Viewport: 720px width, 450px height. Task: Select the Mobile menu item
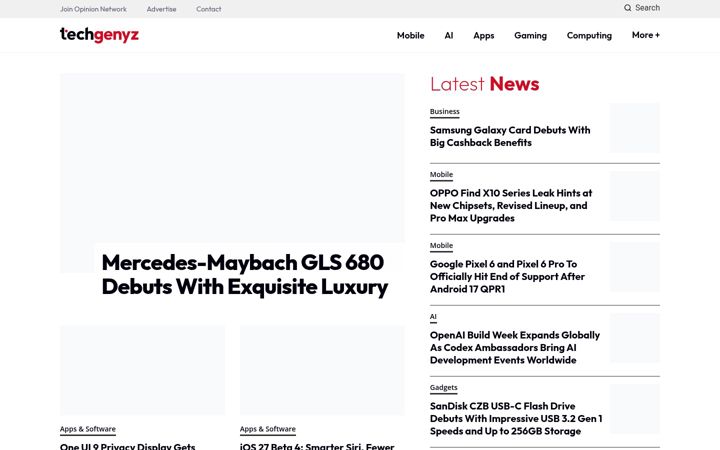pos(411,35)
